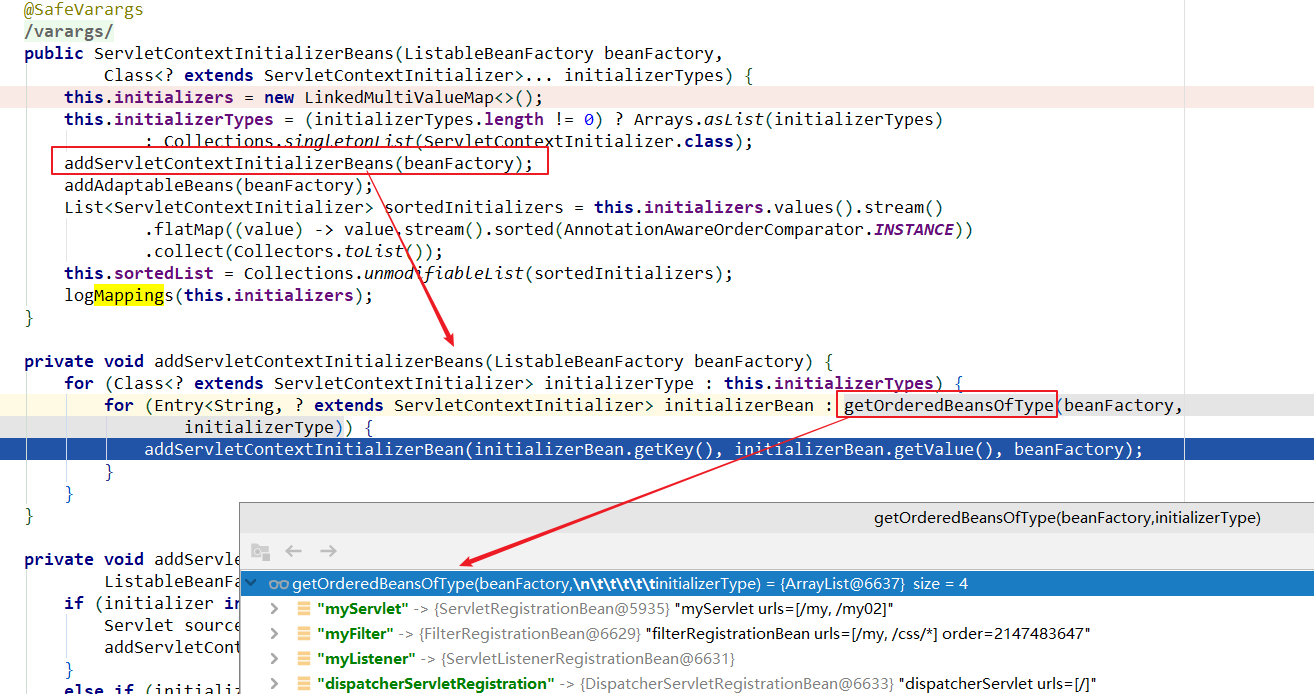Click the popup title getOrderedBeansOfType(beanFactory,initializerType)

(1067, 518)
